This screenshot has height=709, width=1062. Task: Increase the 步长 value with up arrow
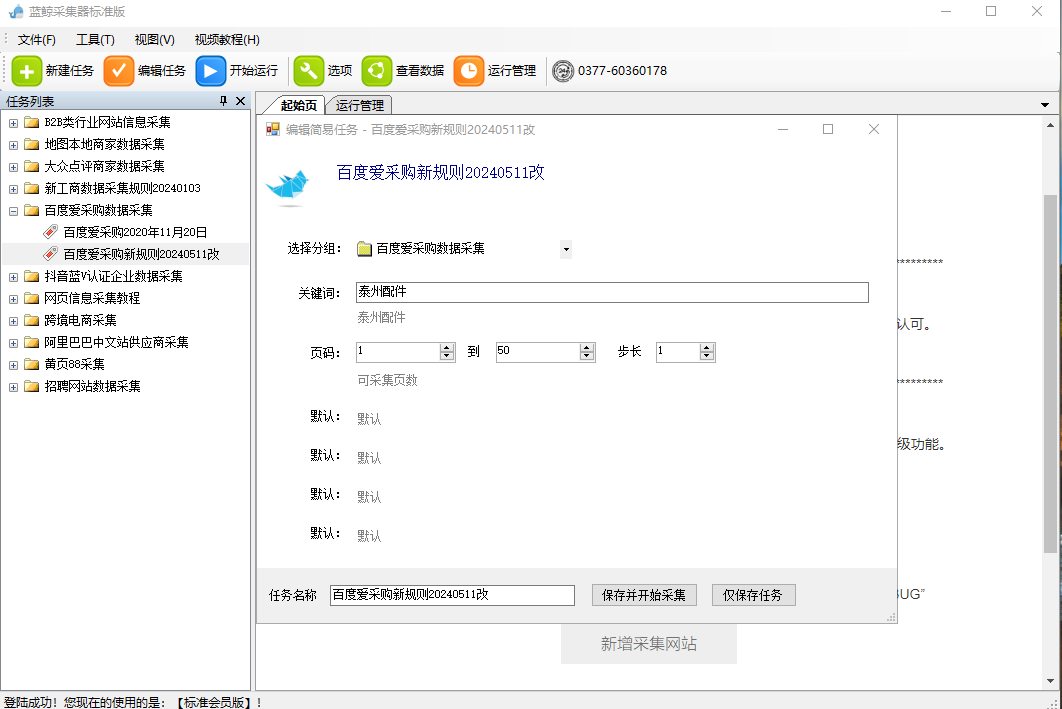pyautogui.click(x=707, y=348)
